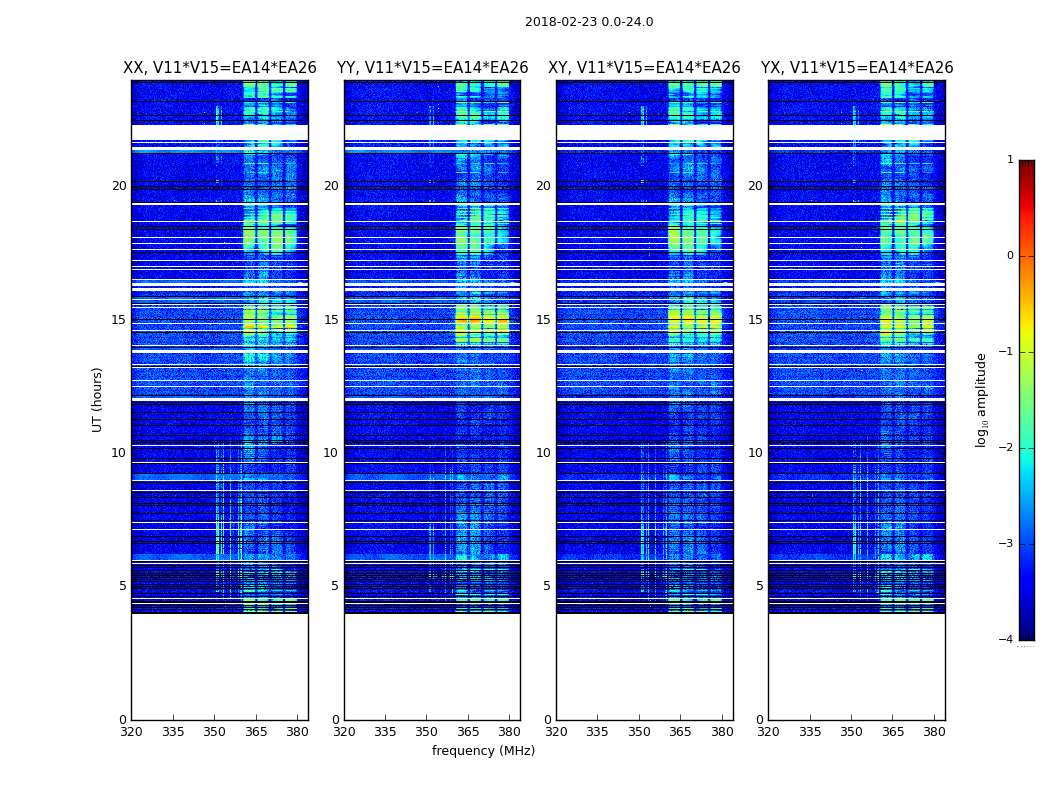Click the colorbar tick labeled 0
1050x800 pixels.
(x=1010, y=256)
